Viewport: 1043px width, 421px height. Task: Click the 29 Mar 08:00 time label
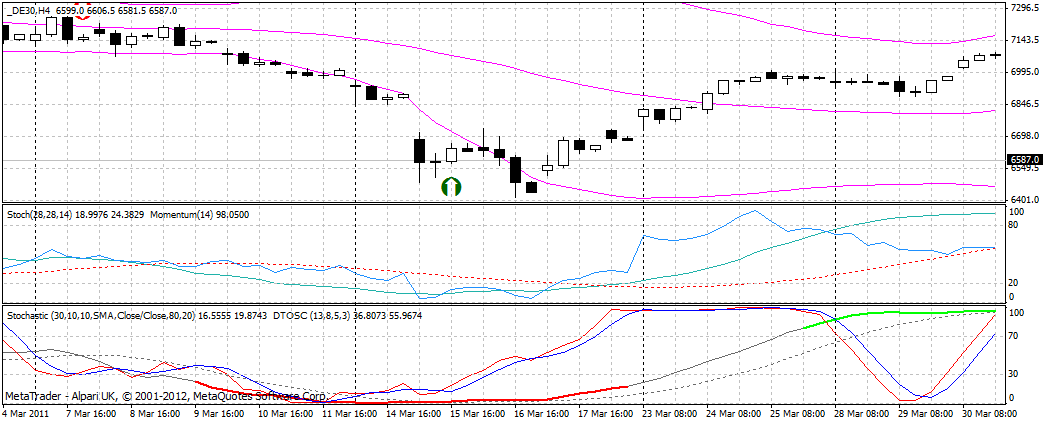pyautogui.click(x=927, y=413)
